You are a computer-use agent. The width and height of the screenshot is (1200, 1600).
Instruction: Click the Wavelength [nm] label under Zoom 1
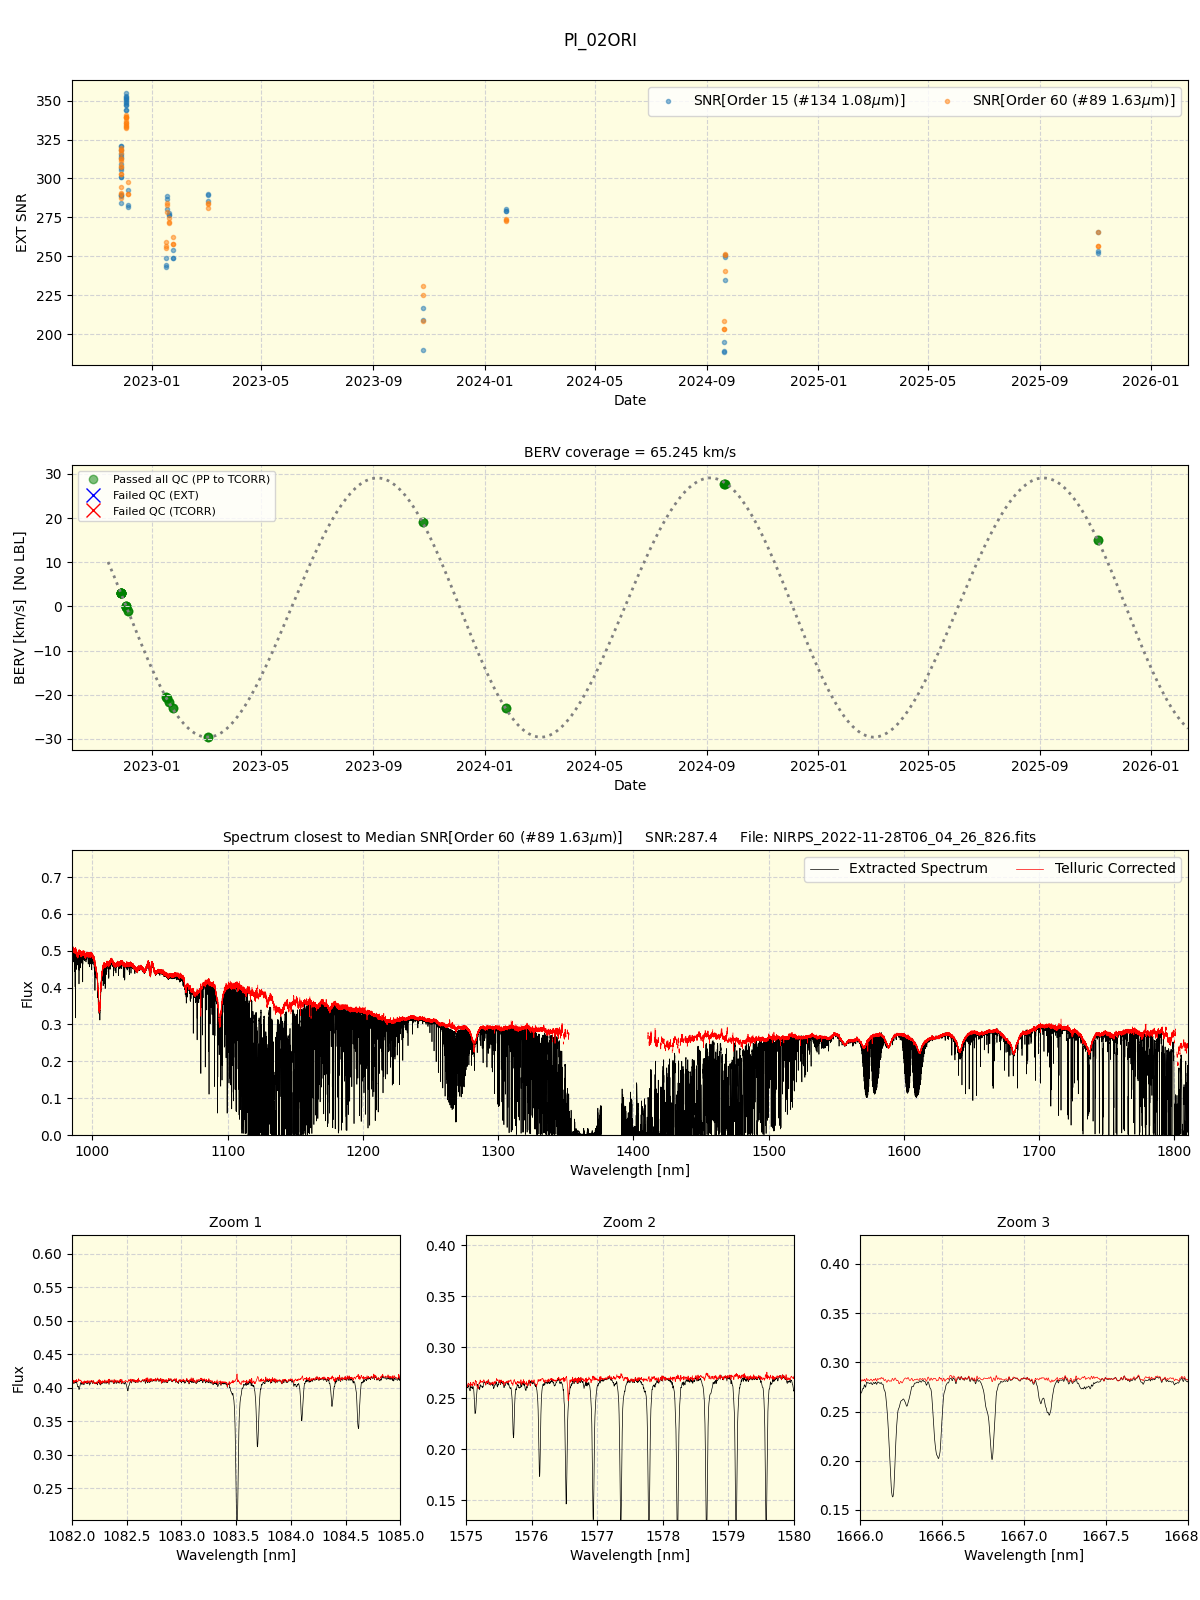[236, 1555]
